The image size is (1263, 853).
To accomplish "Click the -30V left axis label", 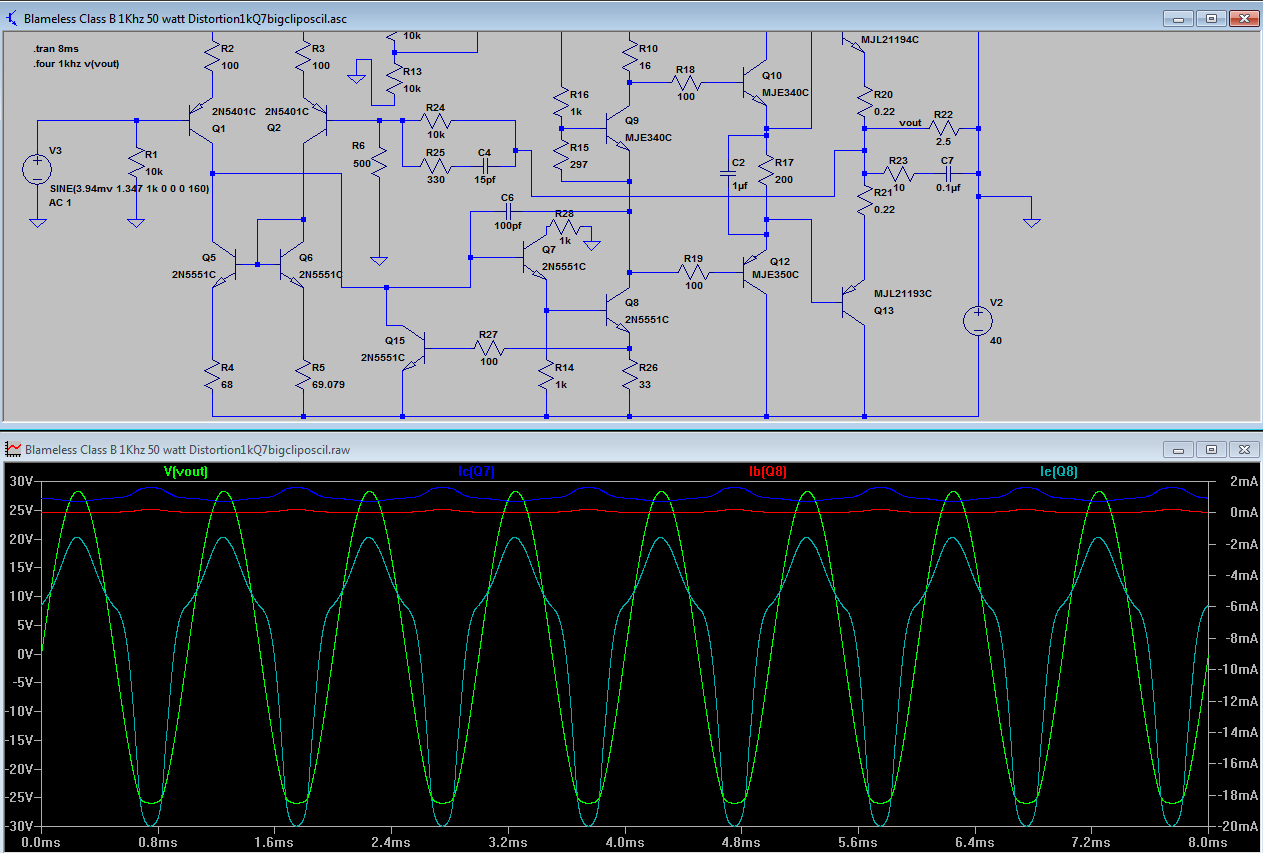I will coord(19,827).
